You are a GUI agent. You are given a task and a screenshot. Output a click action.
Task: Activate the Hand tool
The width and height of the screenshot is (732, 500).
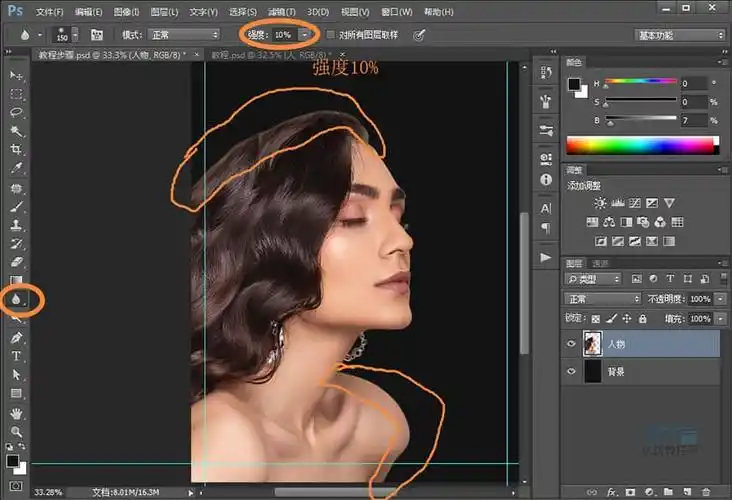(16, 413)
